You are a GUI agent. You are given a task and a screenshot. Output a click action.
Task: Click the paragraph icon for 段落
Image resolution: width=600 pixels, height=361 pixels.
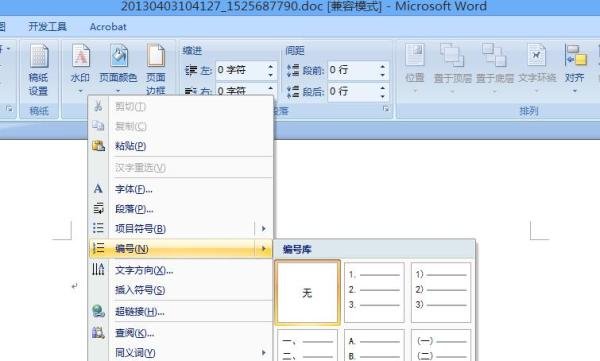click(98, 208)
